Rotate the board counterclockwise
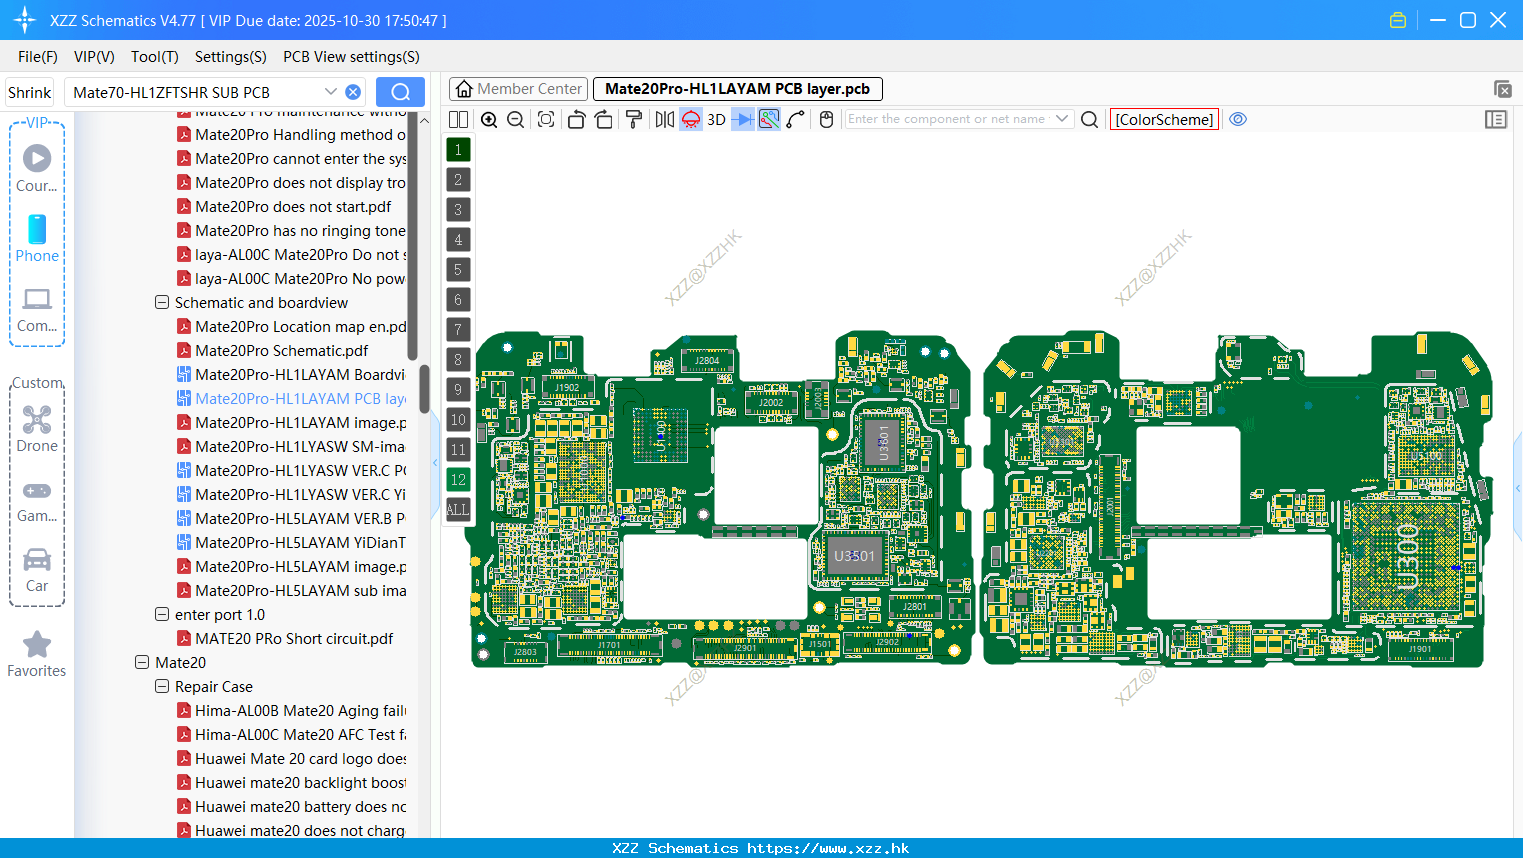Image resolution: width=1523 pixels, height=858 pixels. [x=576, y=119]
